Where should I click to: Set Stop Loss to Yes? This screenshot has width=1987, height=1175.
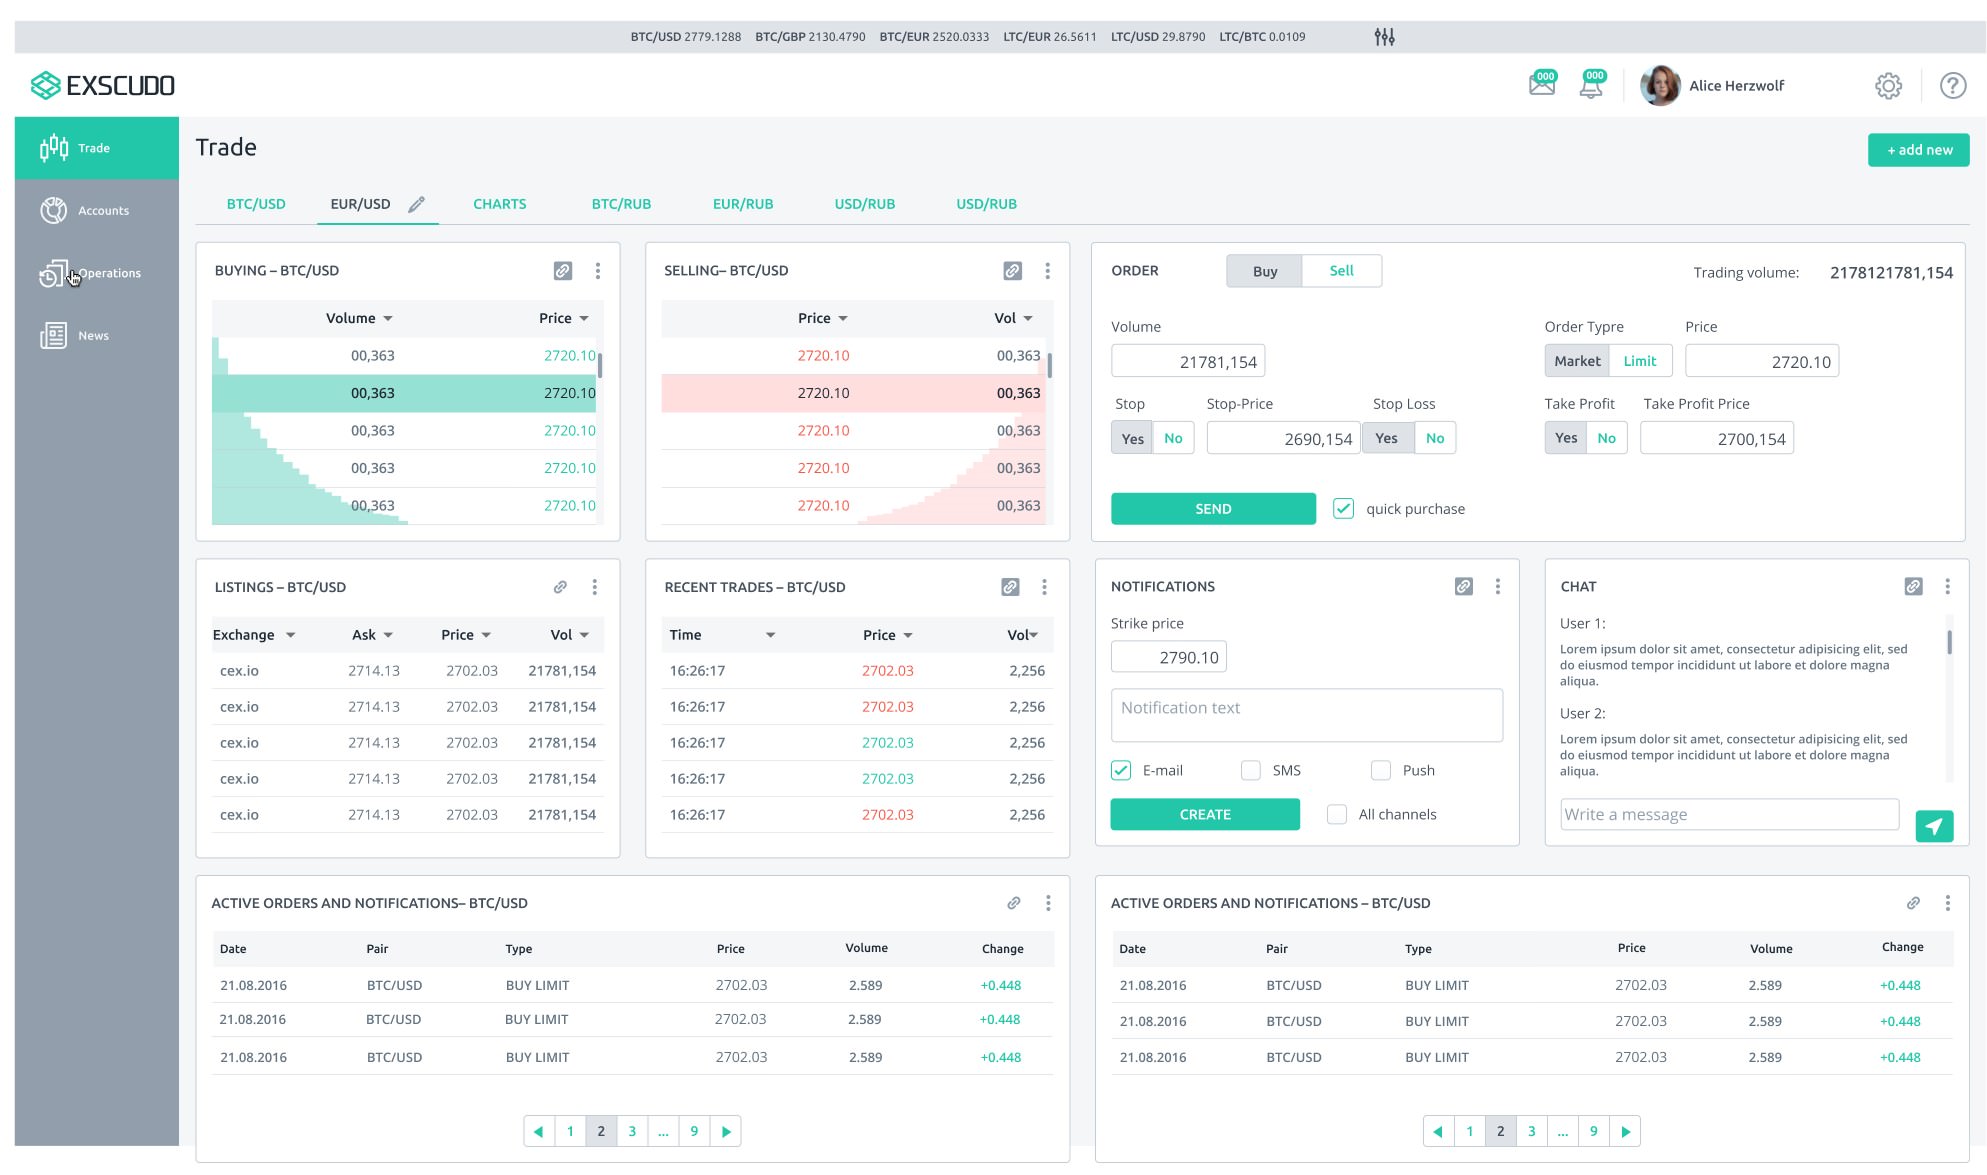(1386, 438)
